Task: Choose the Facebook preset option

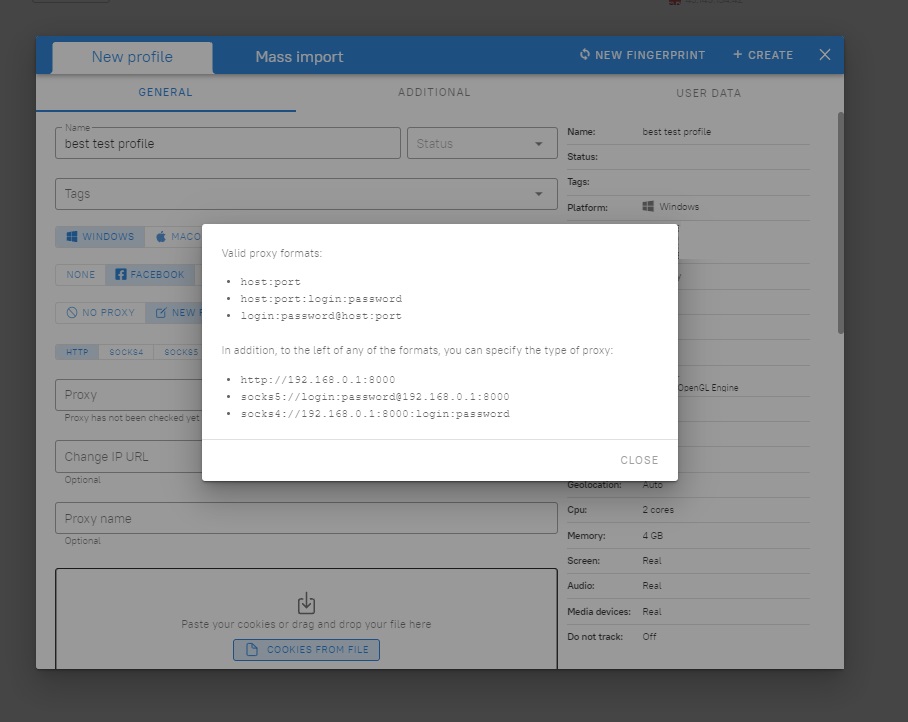Action: point(149,274)
